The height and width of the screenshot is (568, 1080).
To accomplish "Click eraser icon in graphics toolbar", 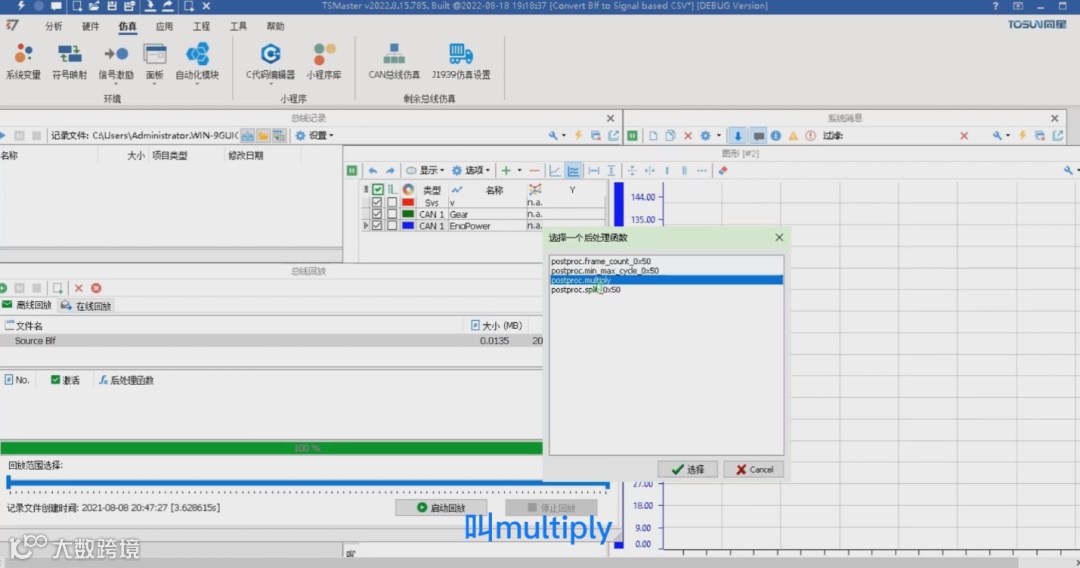I will pos(723,171).
